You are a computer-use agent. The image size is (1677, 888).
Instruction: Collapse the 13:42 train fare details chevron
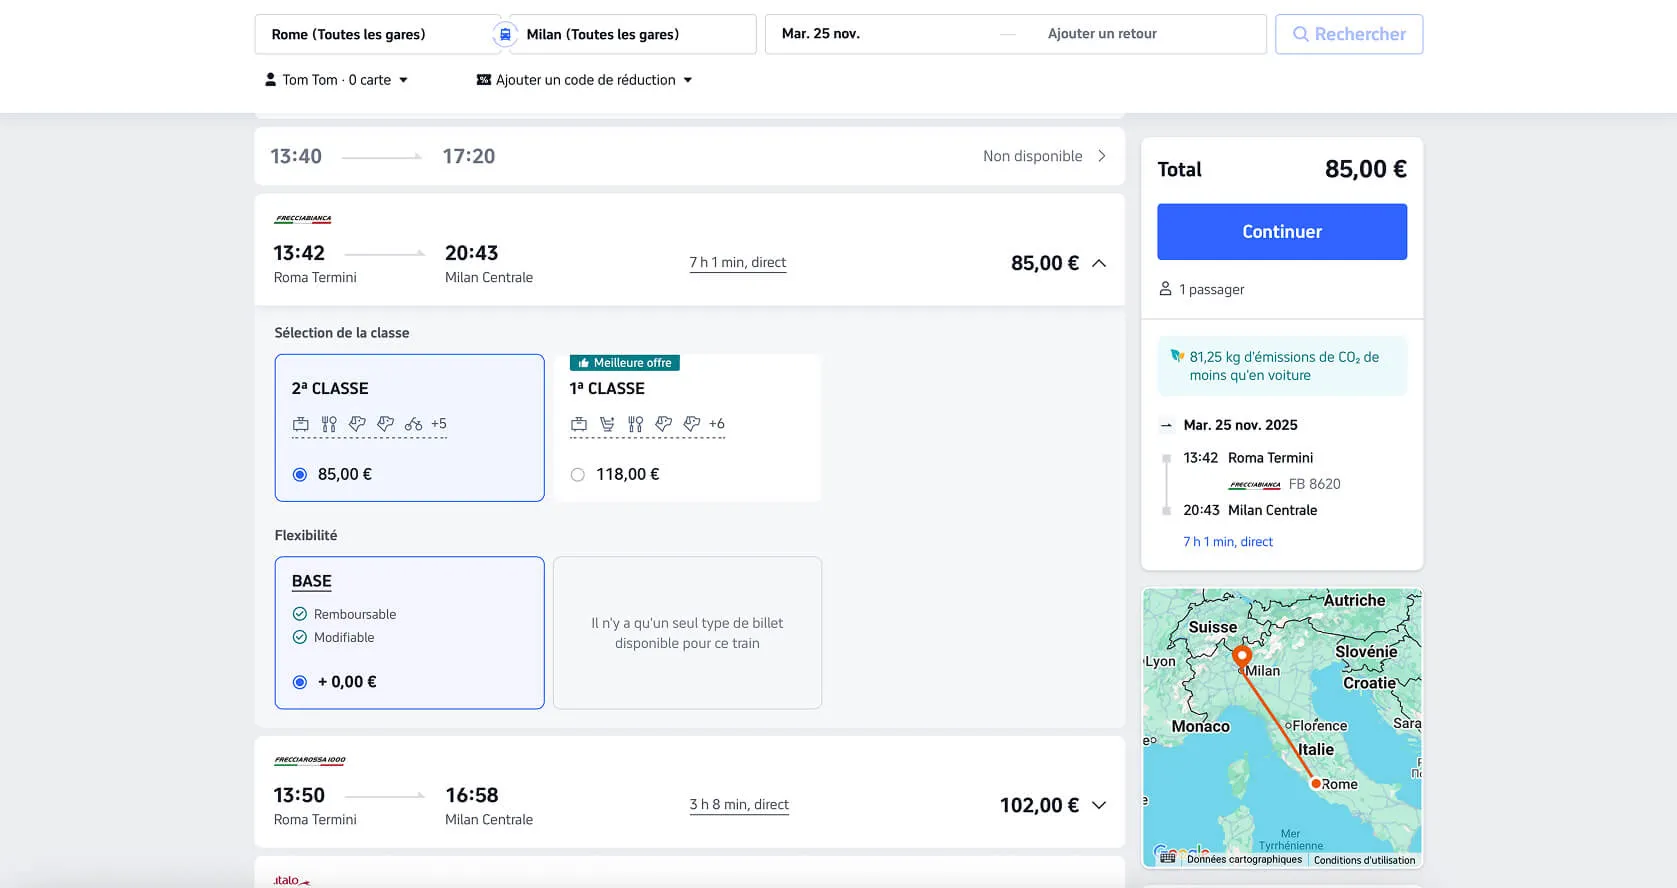coord(1099,263)
